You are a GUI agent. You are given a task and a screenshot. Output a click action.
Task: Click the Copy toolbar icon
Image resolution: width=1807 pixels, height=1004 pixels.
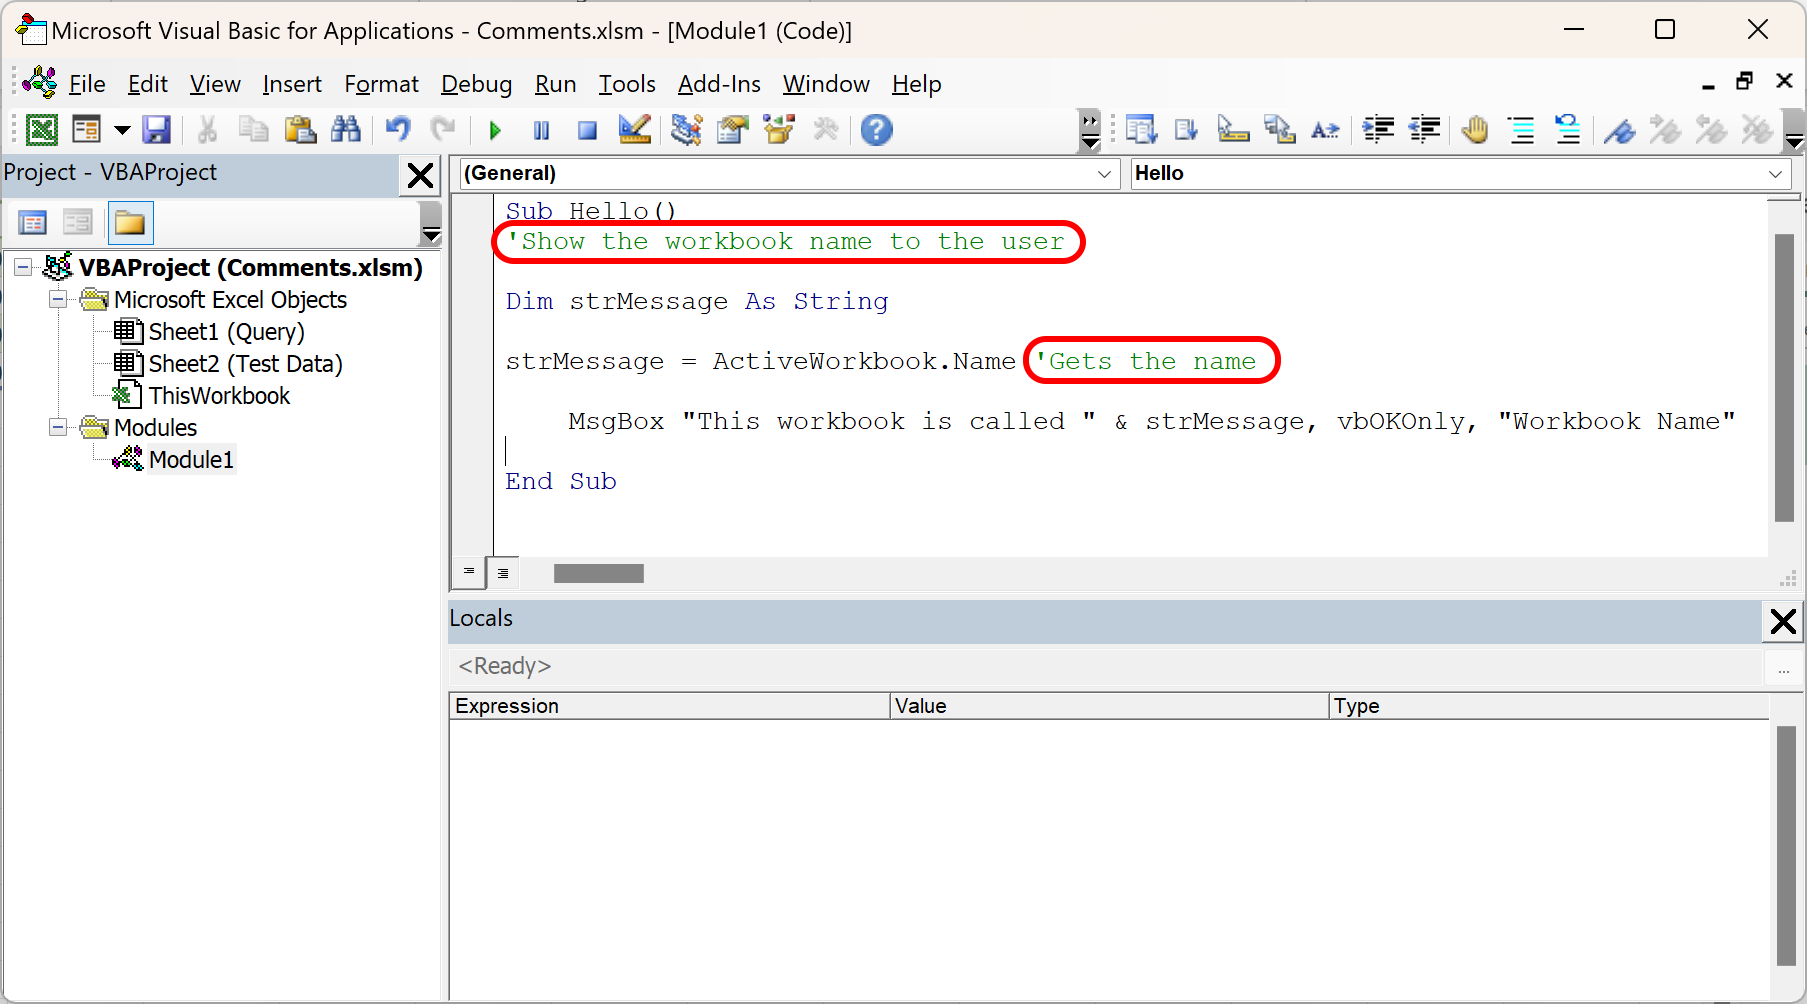(x=253, y=130)
